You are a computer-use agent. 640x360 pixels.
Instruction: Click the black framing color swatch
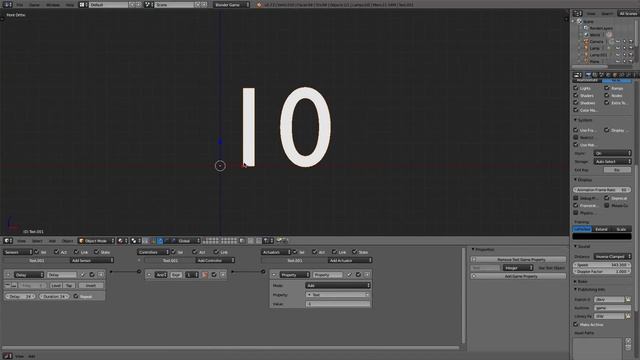tap(602, 236)
